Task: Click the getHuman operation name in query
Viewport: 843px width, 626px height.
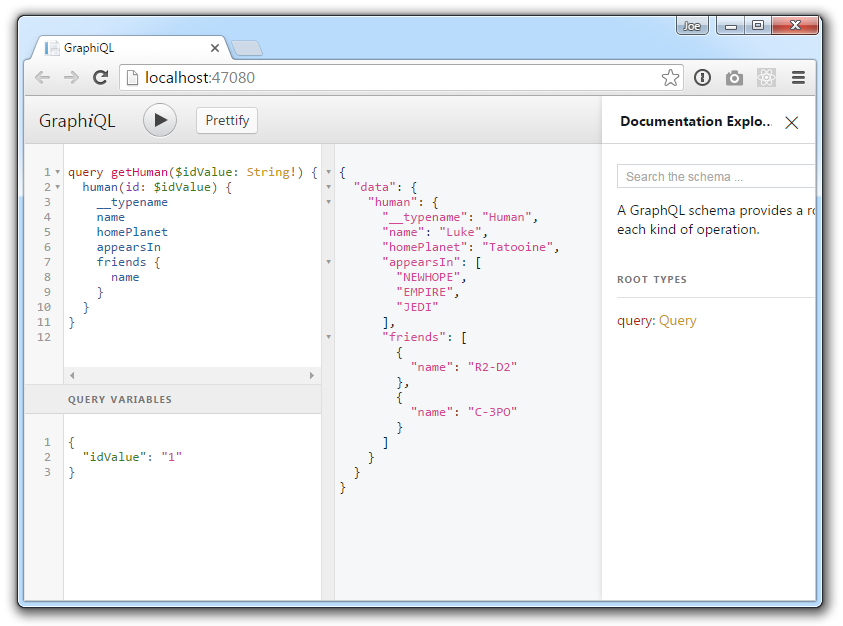Action: click(x=139, y=172)
